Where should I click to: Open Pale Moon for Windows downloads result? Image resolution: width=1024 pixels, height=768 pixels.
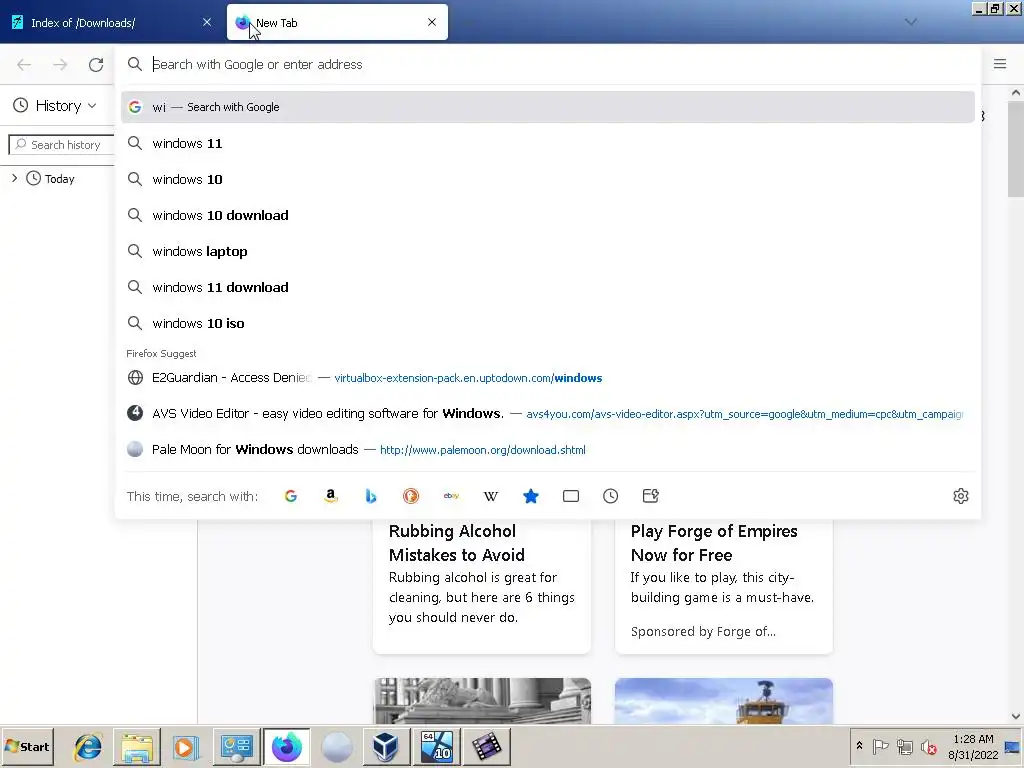tap(547, 449)
